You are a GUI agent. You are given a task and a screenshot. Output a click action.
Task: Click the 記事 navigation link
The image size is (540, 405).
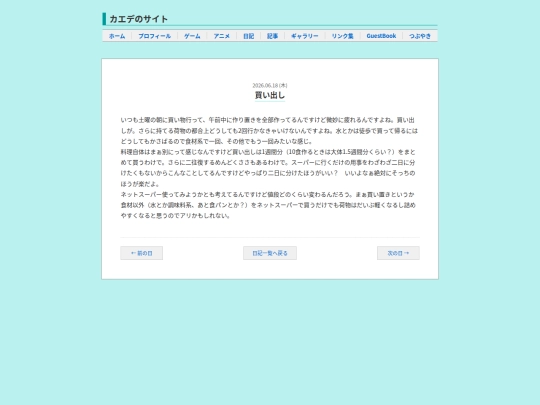click(x=272, y=36)
